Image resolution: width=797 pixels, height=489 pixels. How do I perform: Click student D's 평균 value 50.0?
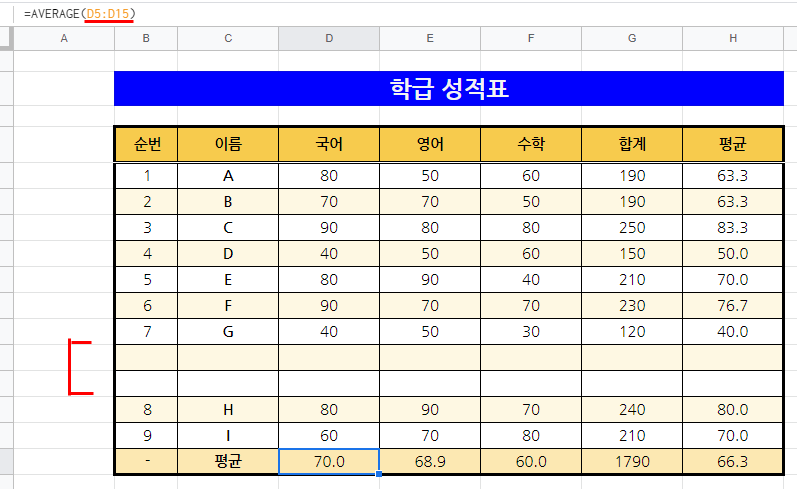[x=732, y=254]
